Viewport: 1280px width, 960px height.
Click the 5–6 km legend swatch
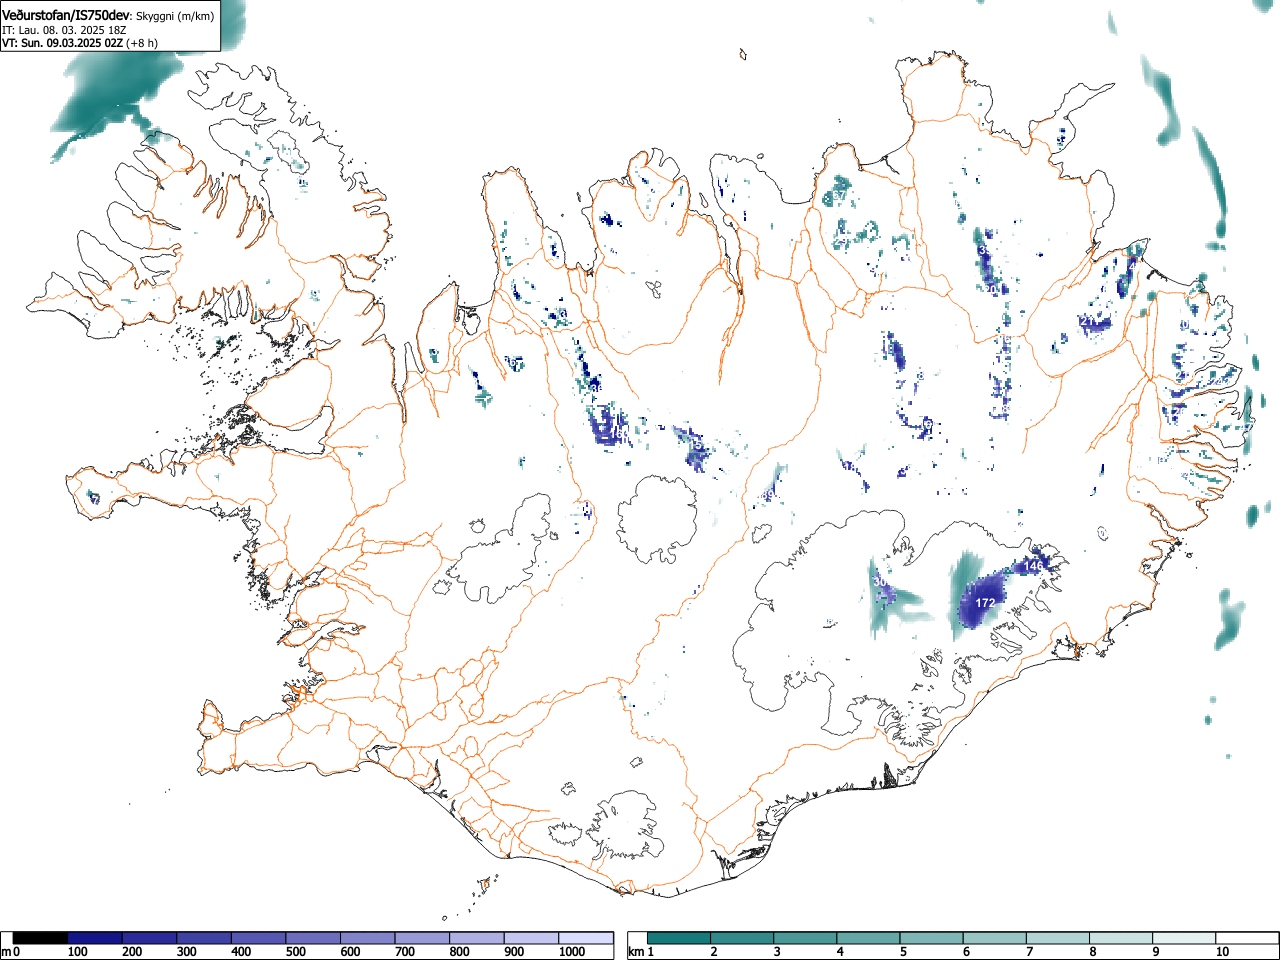coord(931,938)
